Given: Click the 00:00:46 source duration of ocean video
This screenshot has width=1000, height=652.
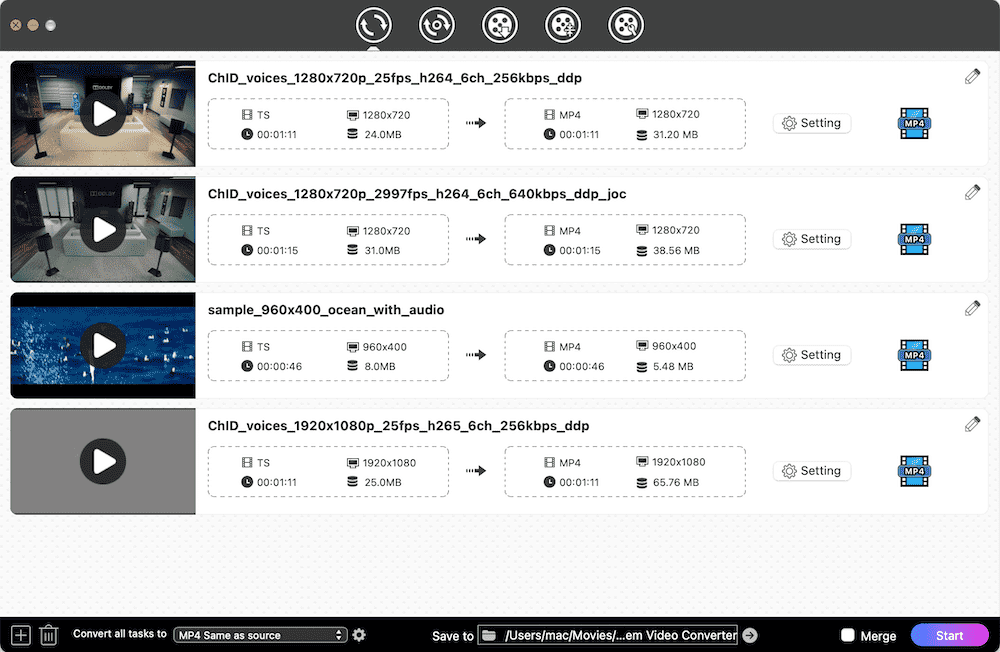Looking at the screenshot, I should pyautogui.click(x=279, y=367).
